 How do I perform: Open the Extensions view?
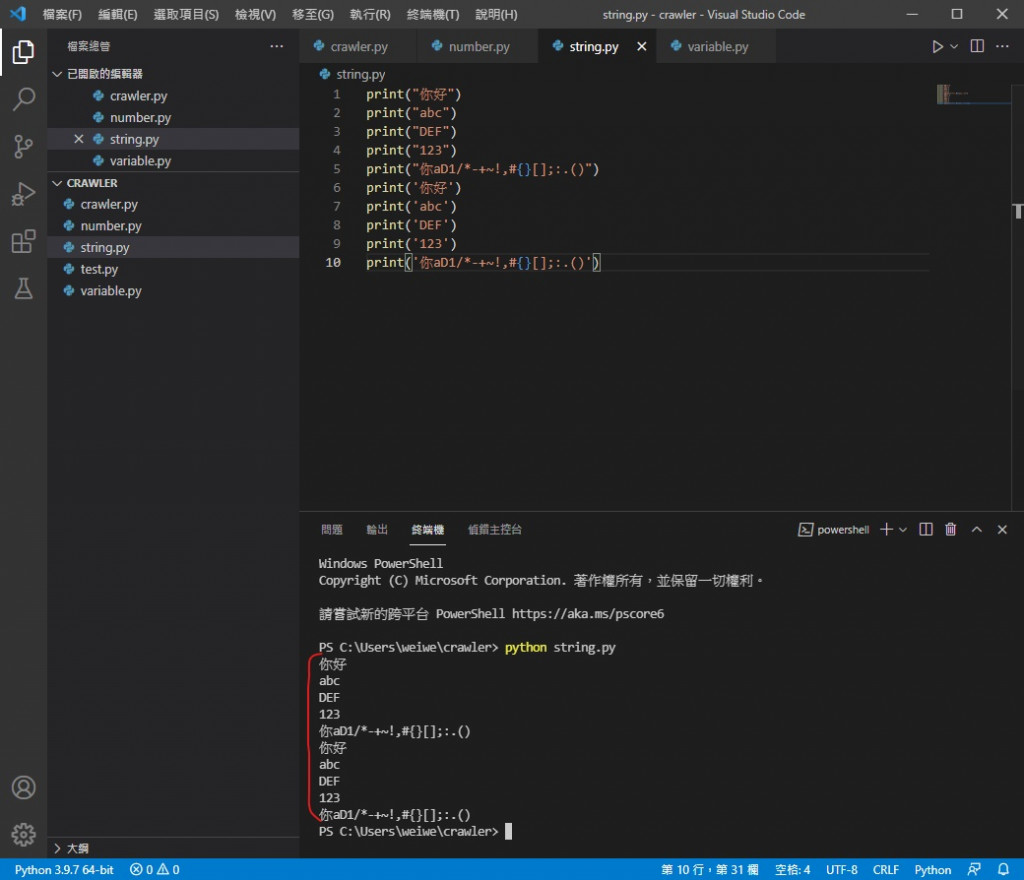pos(23,241)
